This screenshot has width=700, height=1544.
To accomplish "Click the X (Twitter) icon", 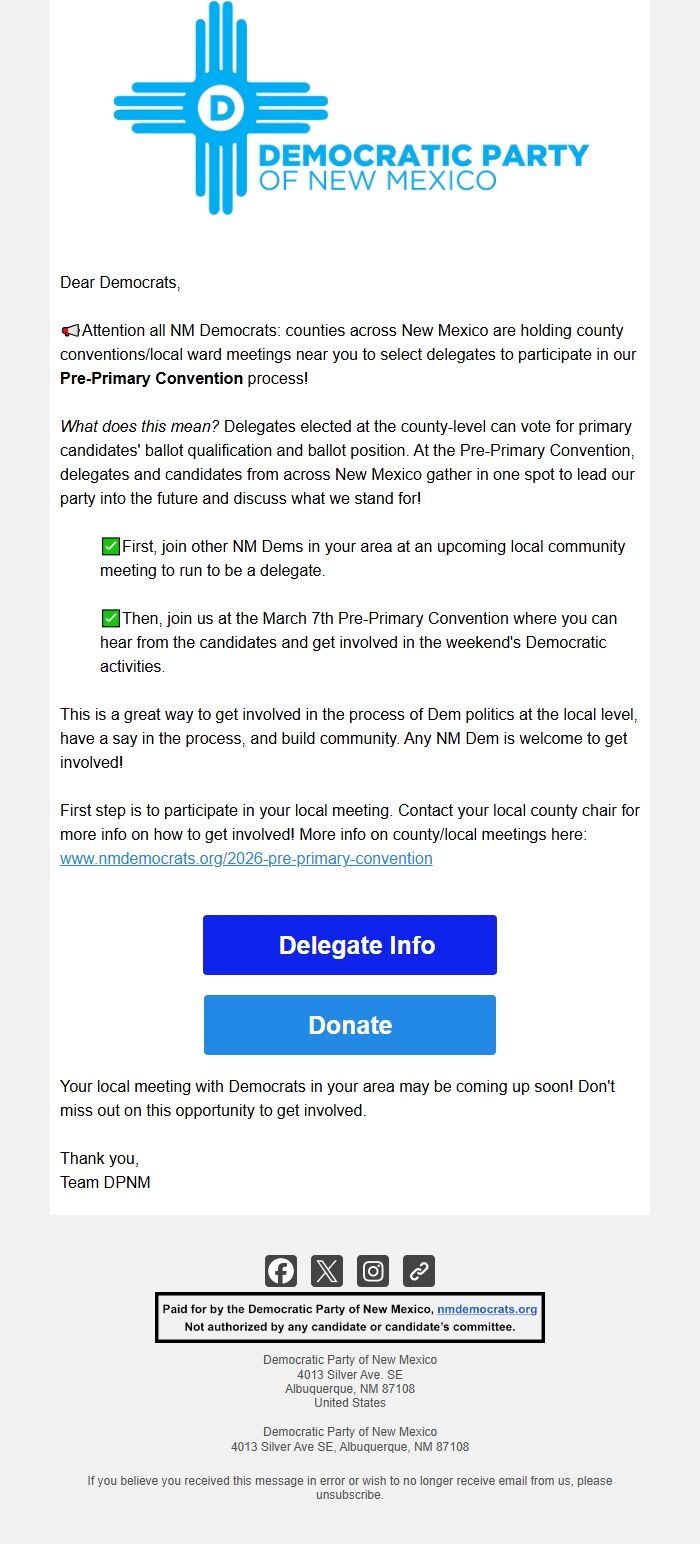I will [x=327, y=1271].
